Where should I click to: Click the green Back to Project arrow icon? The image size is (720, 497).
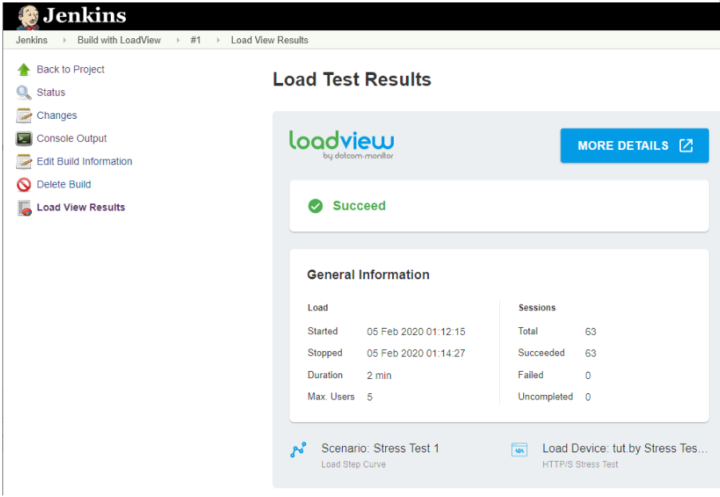pos(24,69)
